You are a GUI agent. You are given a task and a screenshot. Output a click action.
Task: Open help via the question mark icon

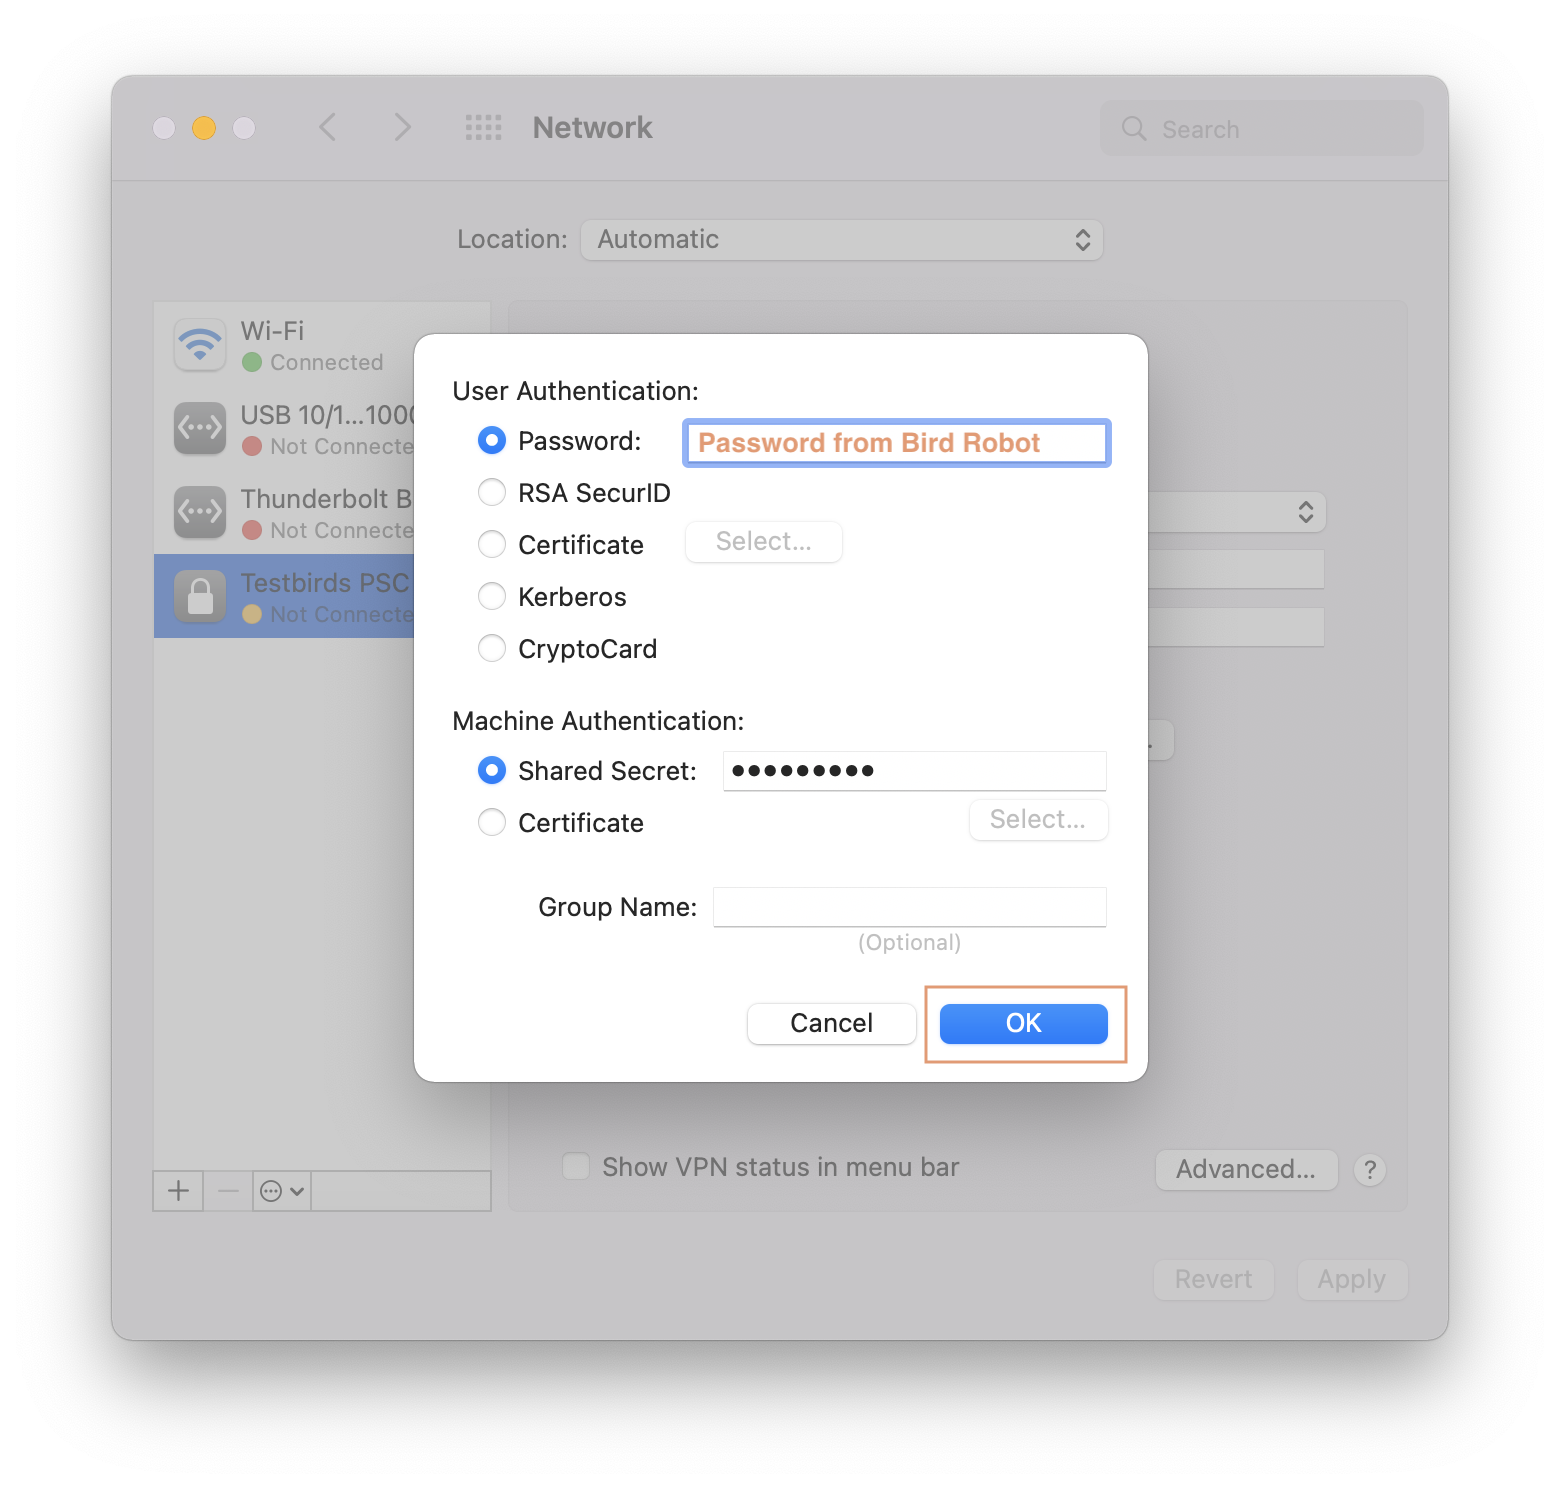coord(1370,1170)
